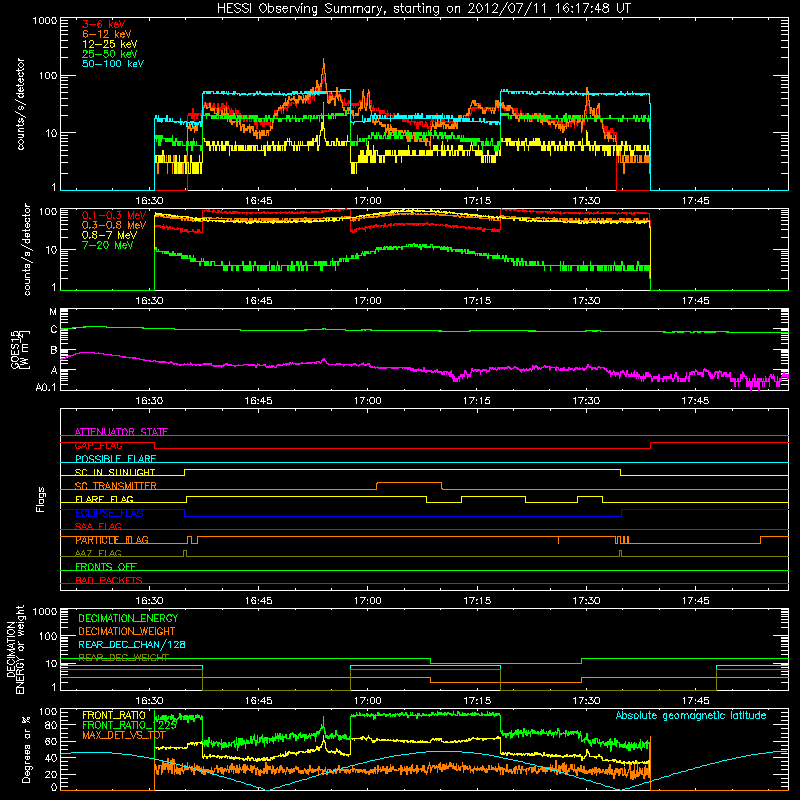This screenshot has height=800, width=800.
Task: Pick the GAP_FLAG label
Action: [98, 445]
